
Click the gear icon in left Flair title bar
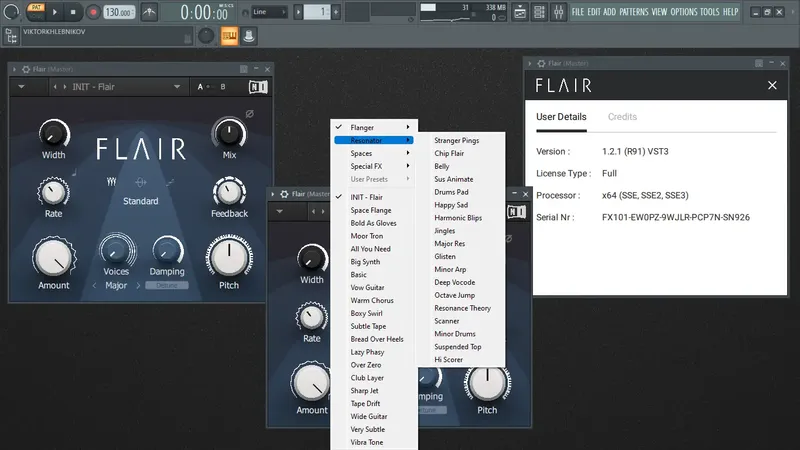26,69
